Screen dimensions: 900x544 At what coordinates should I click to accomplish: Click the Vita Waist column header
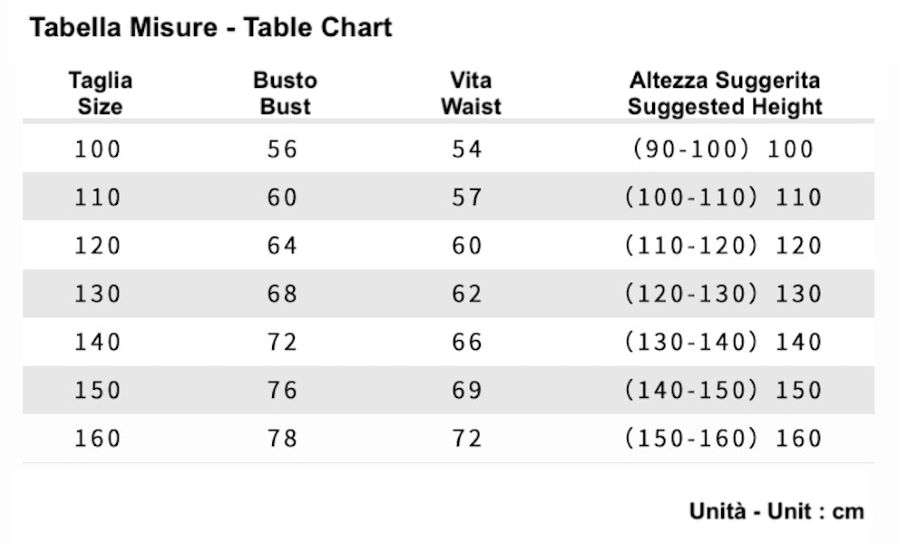click(470, 93)
